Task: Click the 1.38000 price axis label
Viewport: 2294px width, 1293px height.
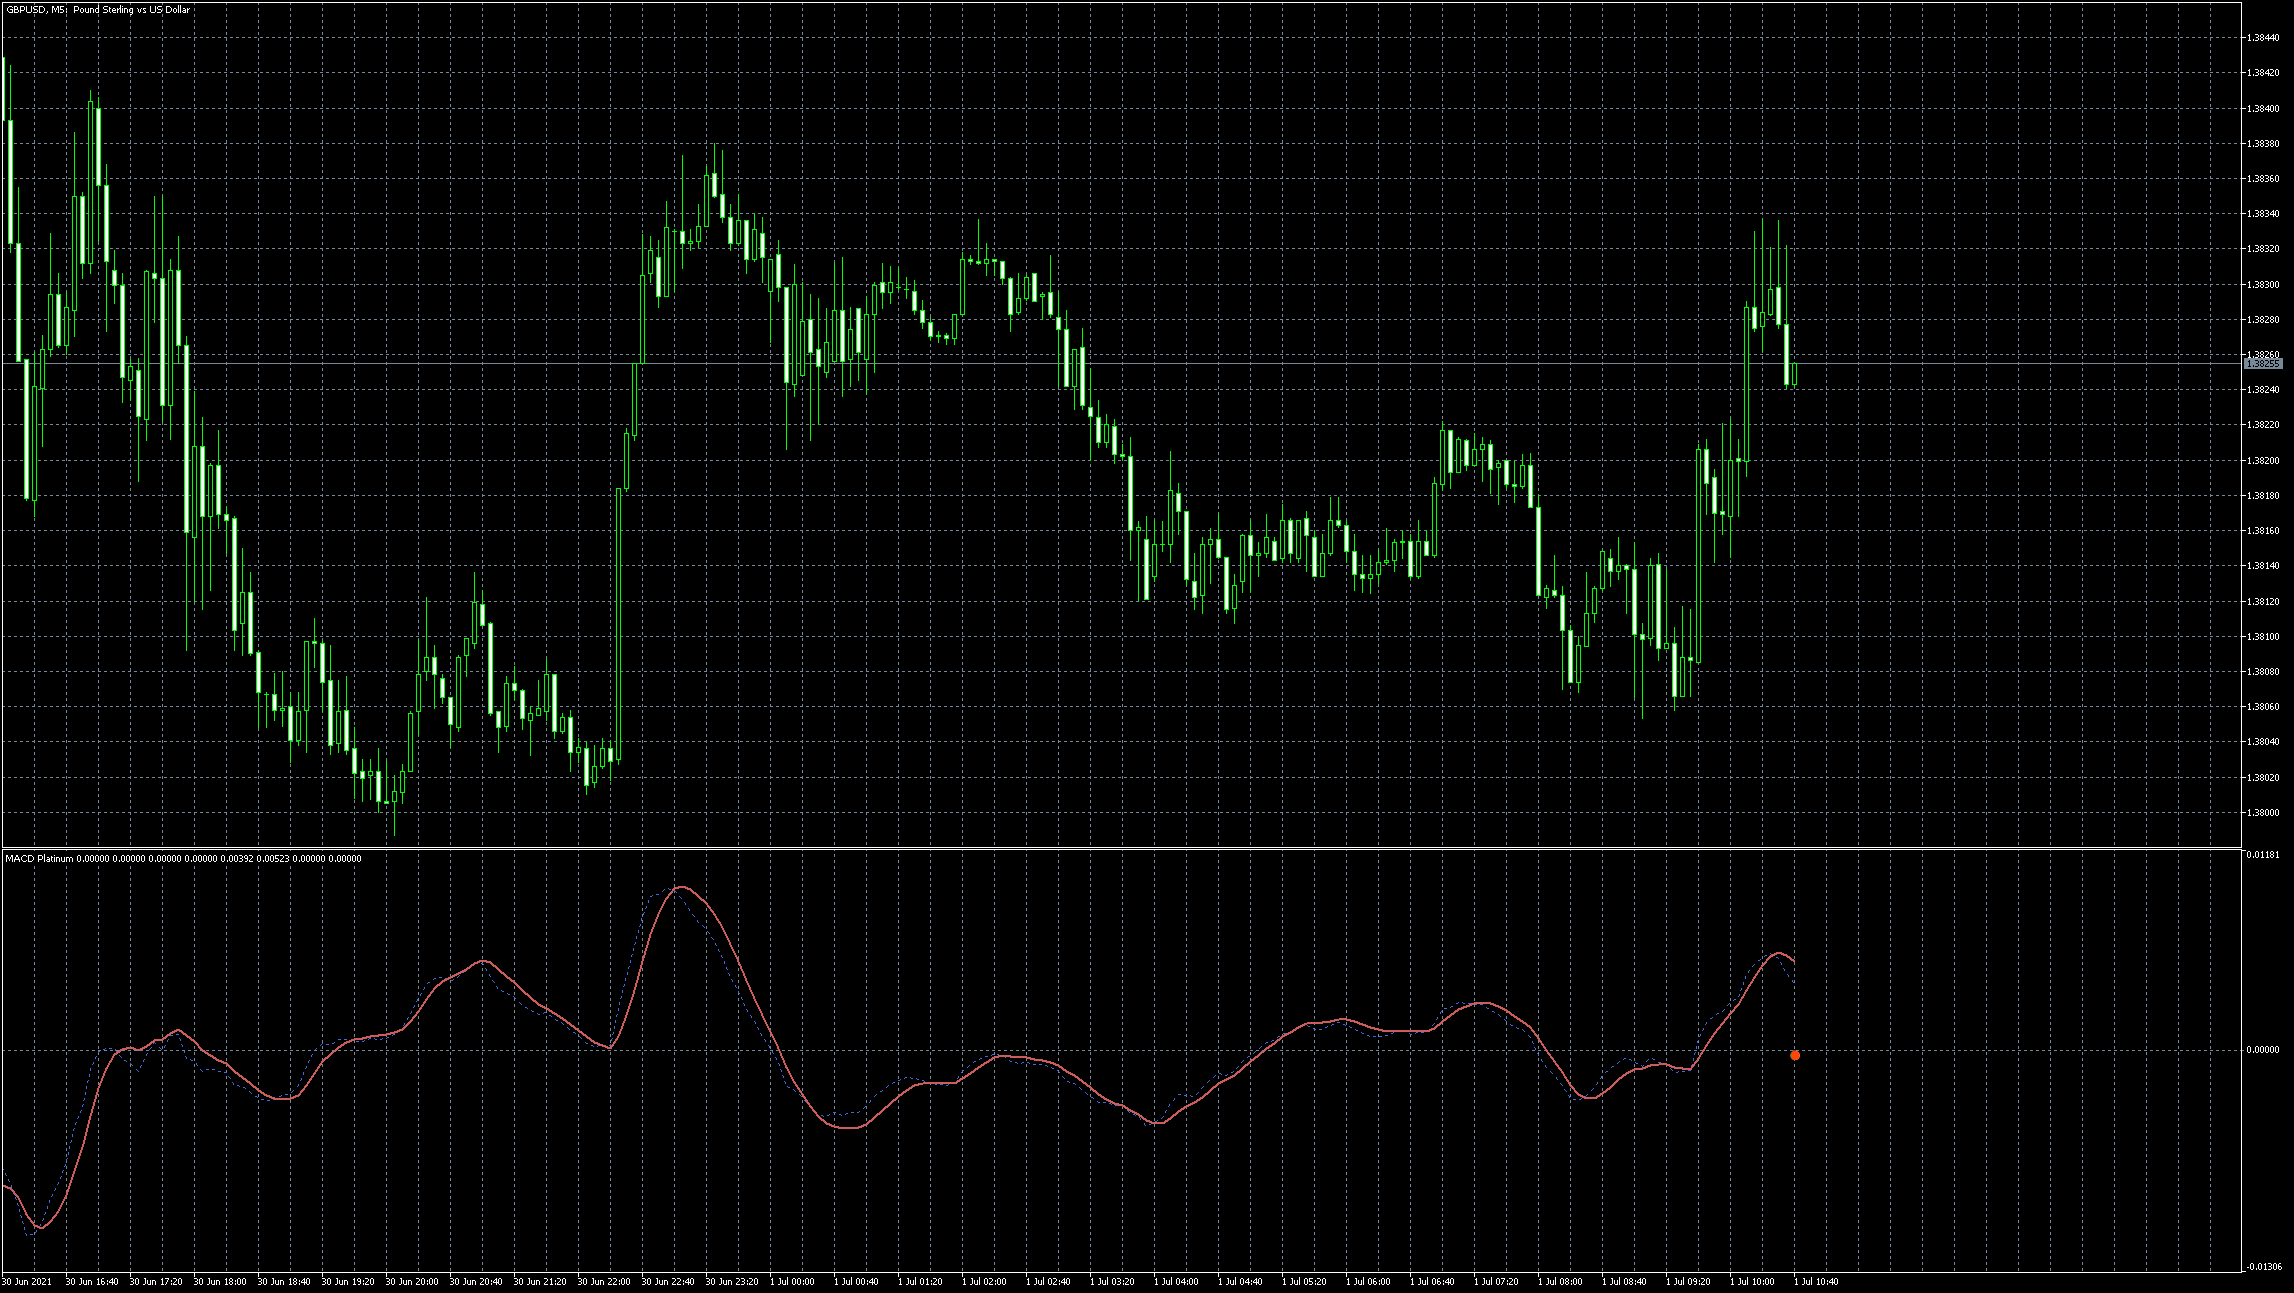Action: (x=2262, y=813)
